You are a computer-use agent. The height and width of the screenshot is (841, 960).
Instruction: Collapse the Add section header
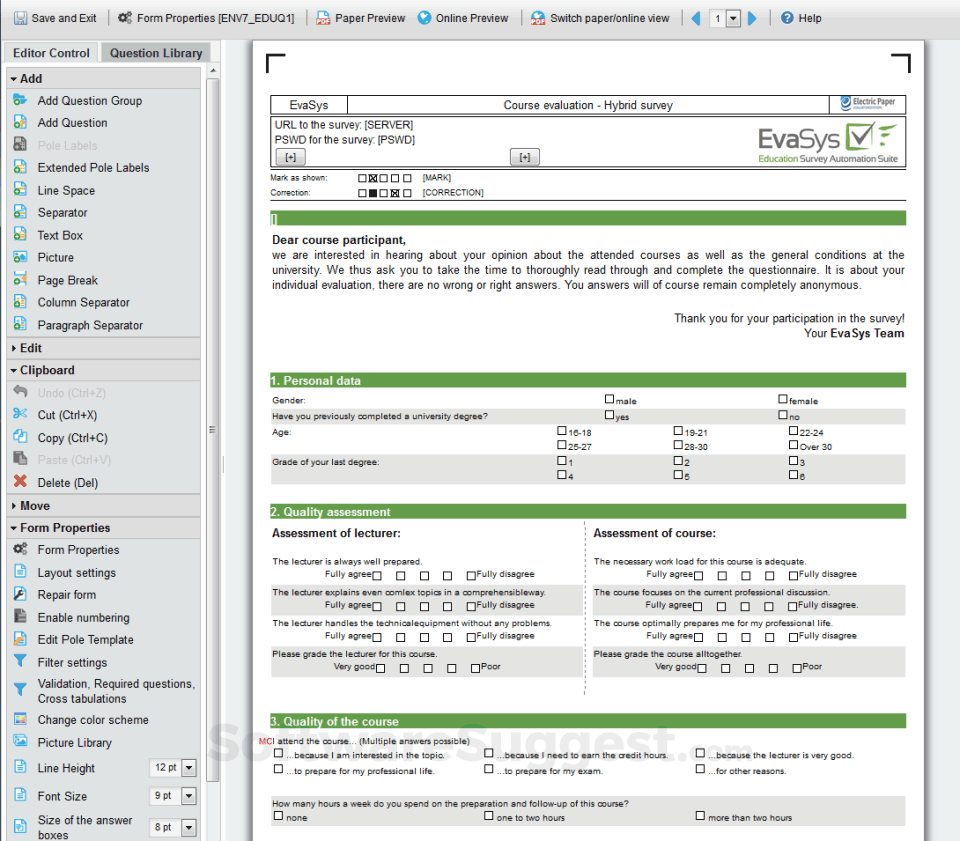[x=30, y=78]
